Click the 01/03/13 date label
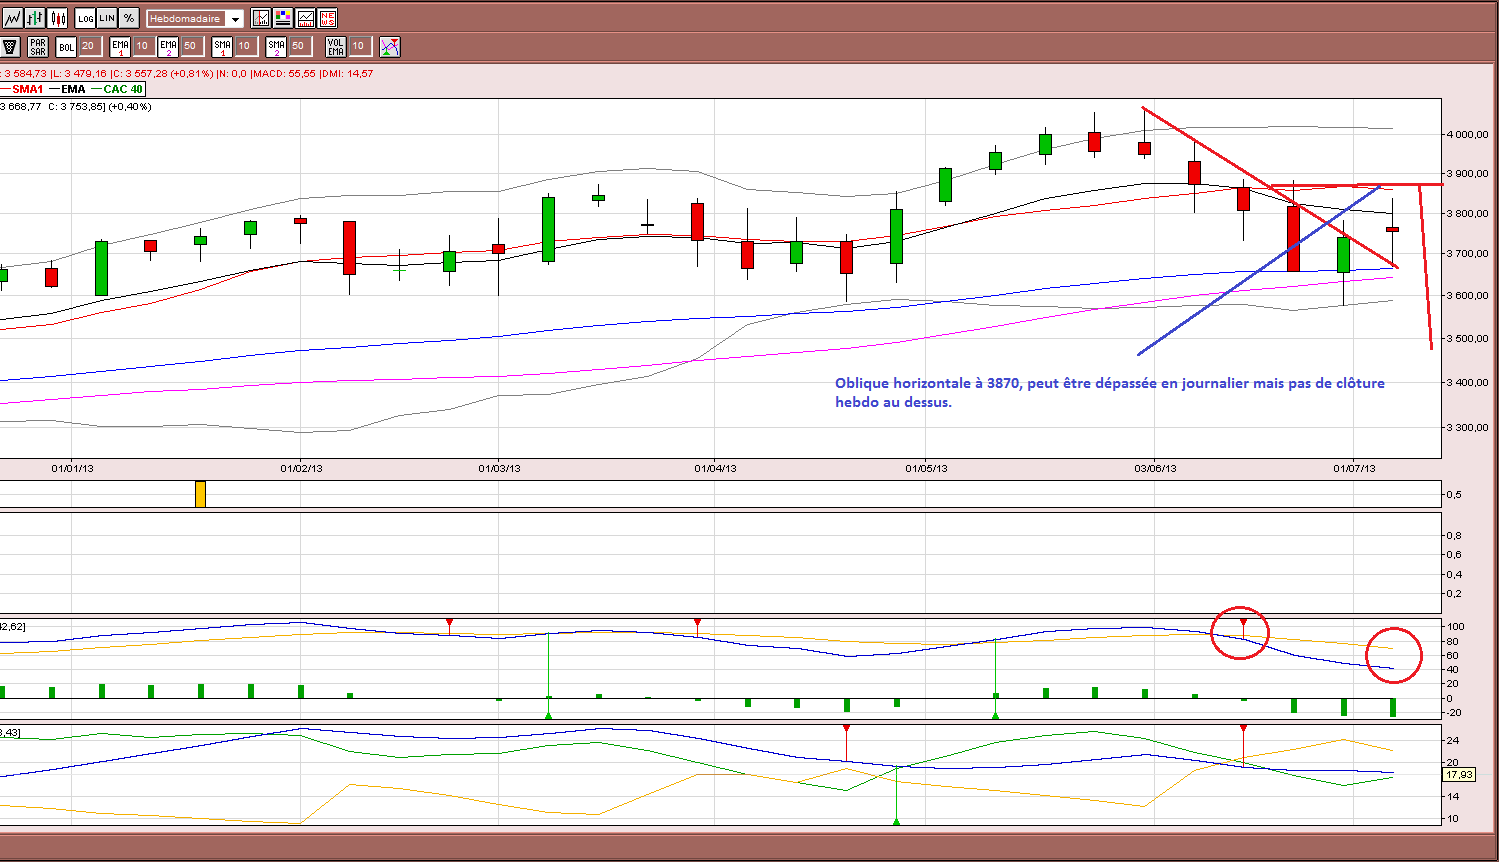Screen dimensions: 1500x863 tap(499, 468)
